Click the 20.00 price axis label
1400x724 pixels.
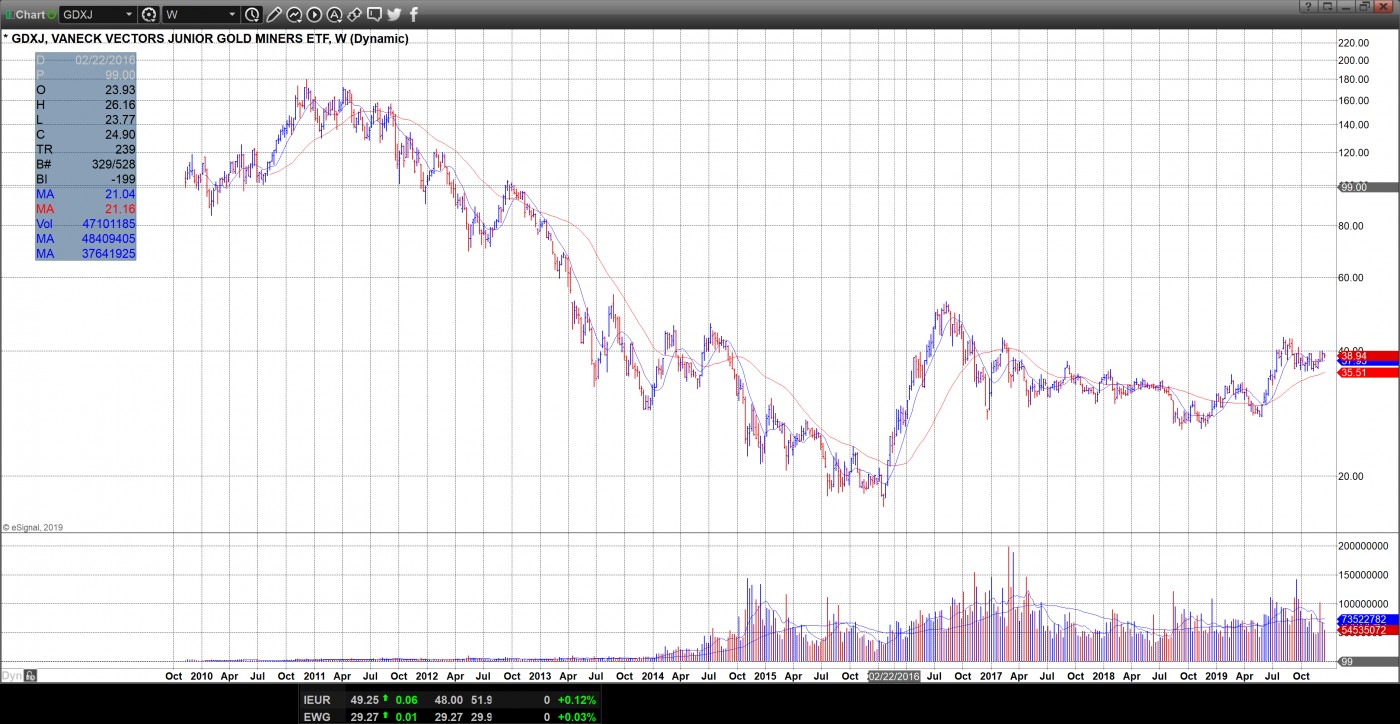pyautogui.click(x=1353, y=476)
